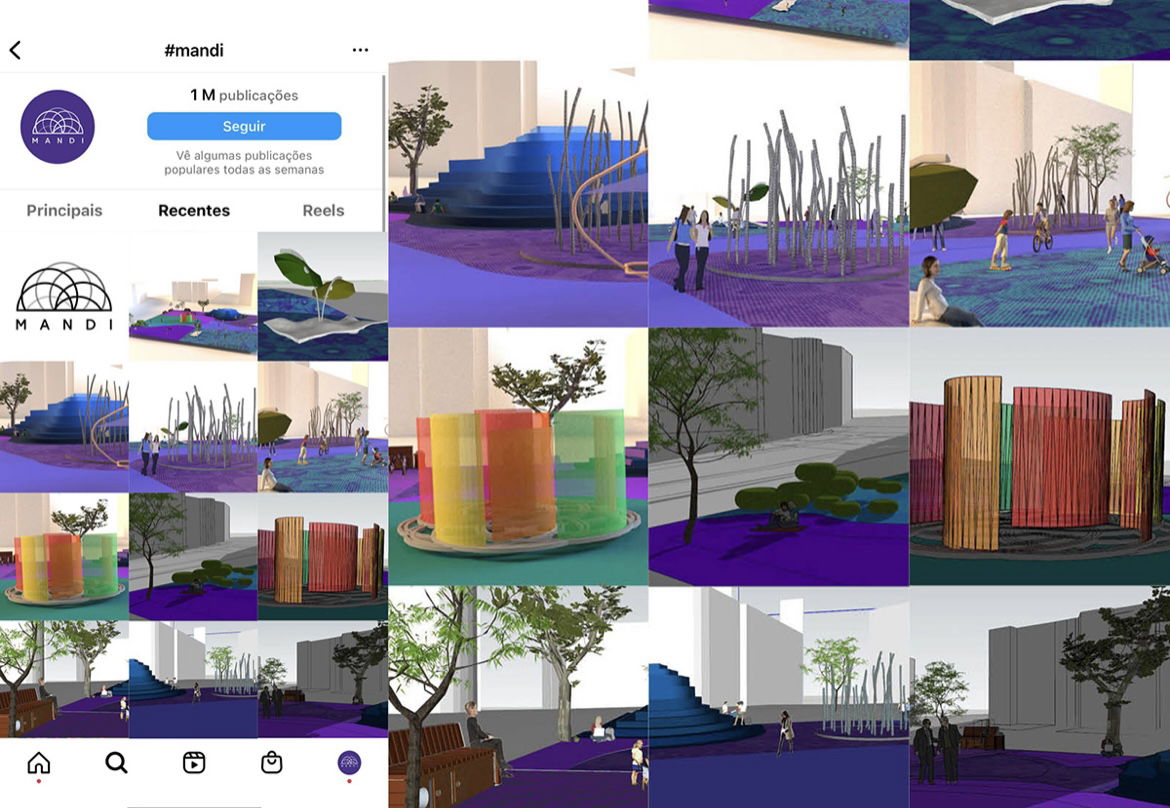Open the small green leaf sculpture thumbnail
This screenshot has width=1170, height=808.
[323, 296]
